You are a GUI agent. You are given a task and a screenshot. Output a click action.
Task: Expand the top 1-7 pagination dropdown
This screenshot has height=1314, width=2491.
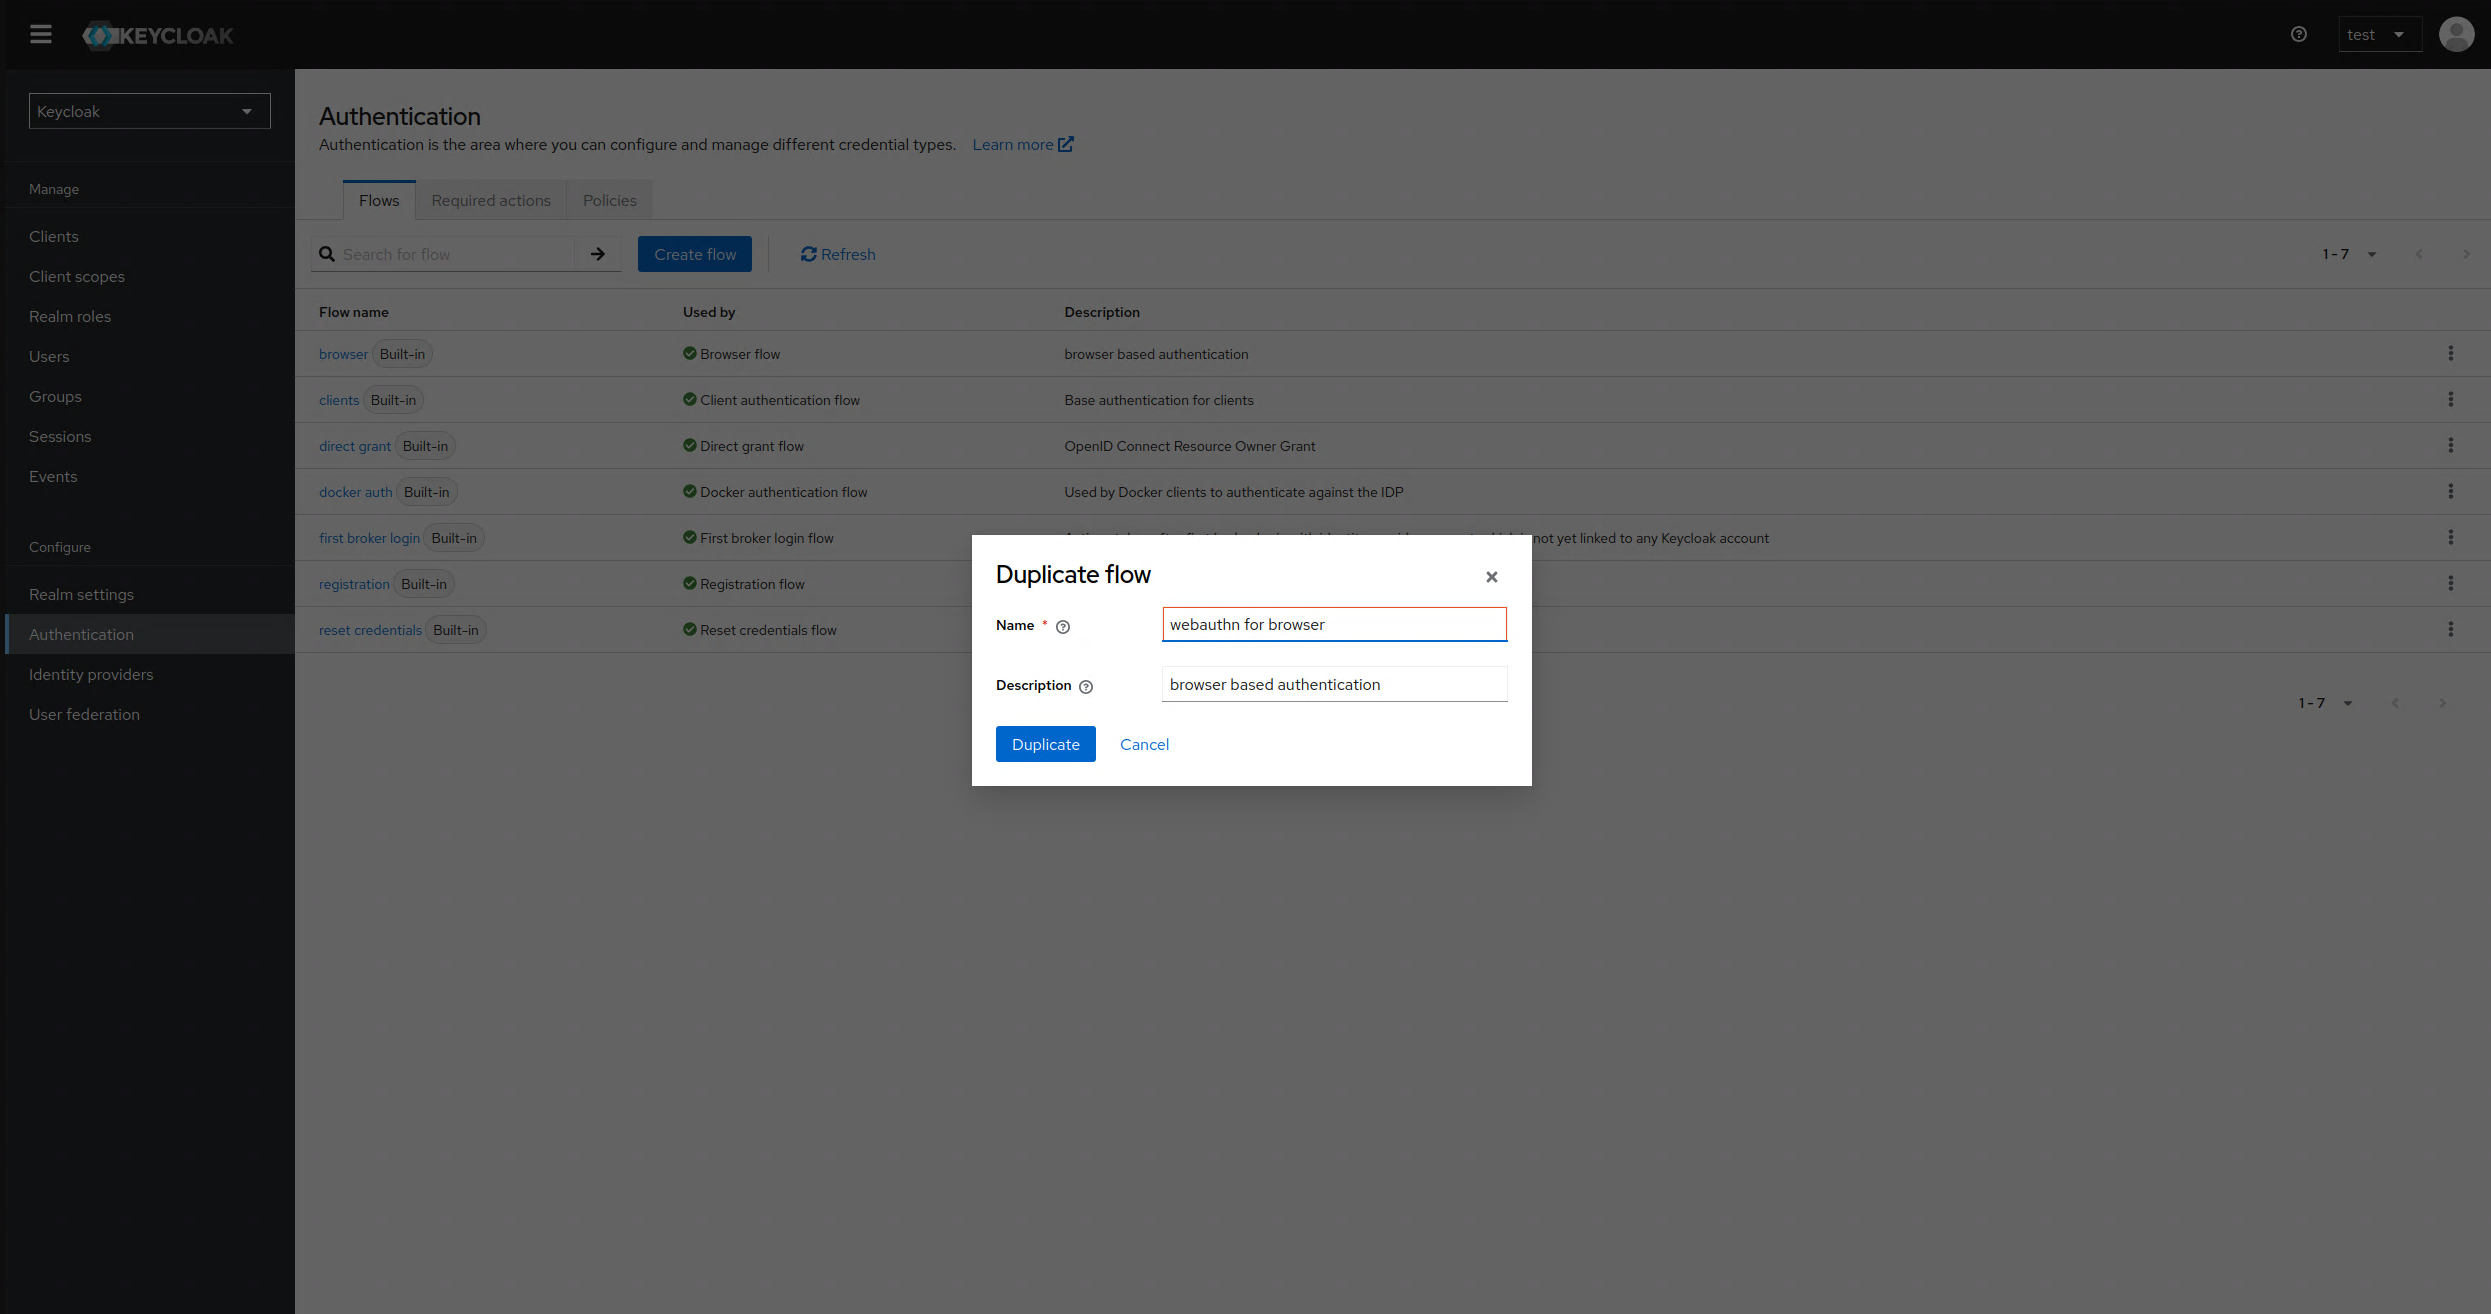pos(2349,254)
